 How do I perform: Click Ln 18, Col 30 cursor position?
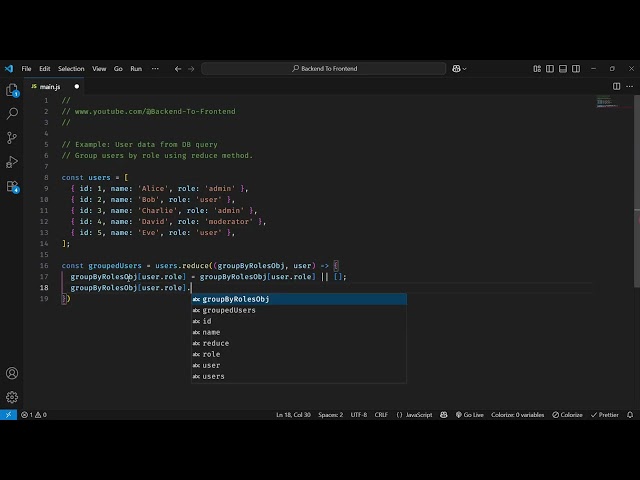tap(293, 415)
